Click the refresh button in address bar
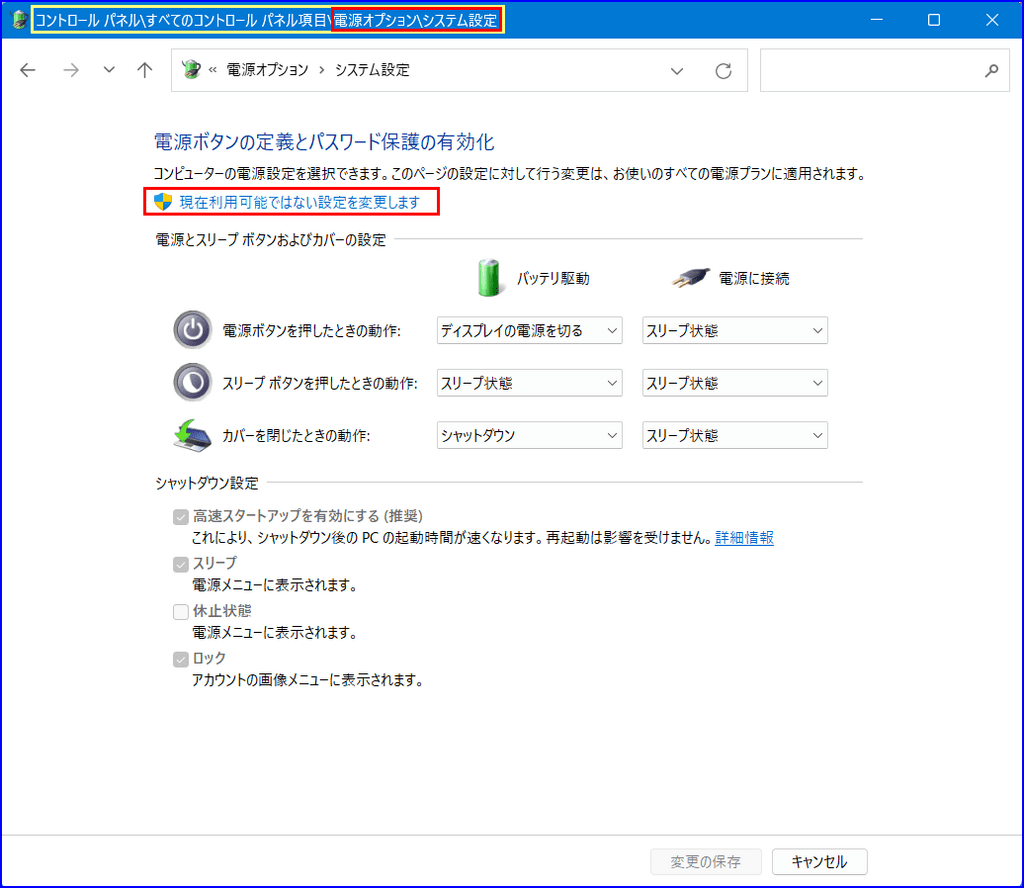The height and width of the screenshot is (888, 1024). pos(723,71)
